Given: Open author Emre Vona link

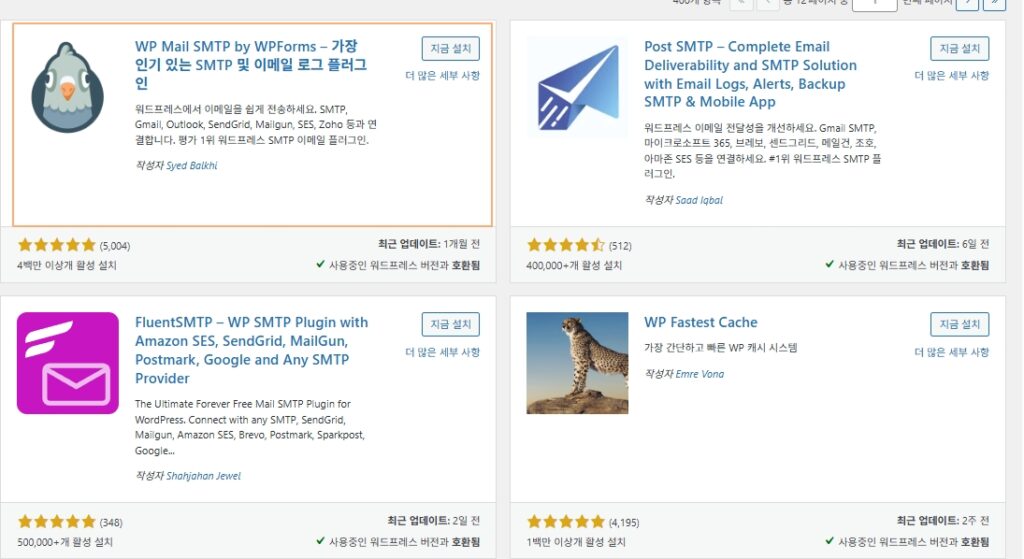Looking at the screenshot, I should coord(699,374).
